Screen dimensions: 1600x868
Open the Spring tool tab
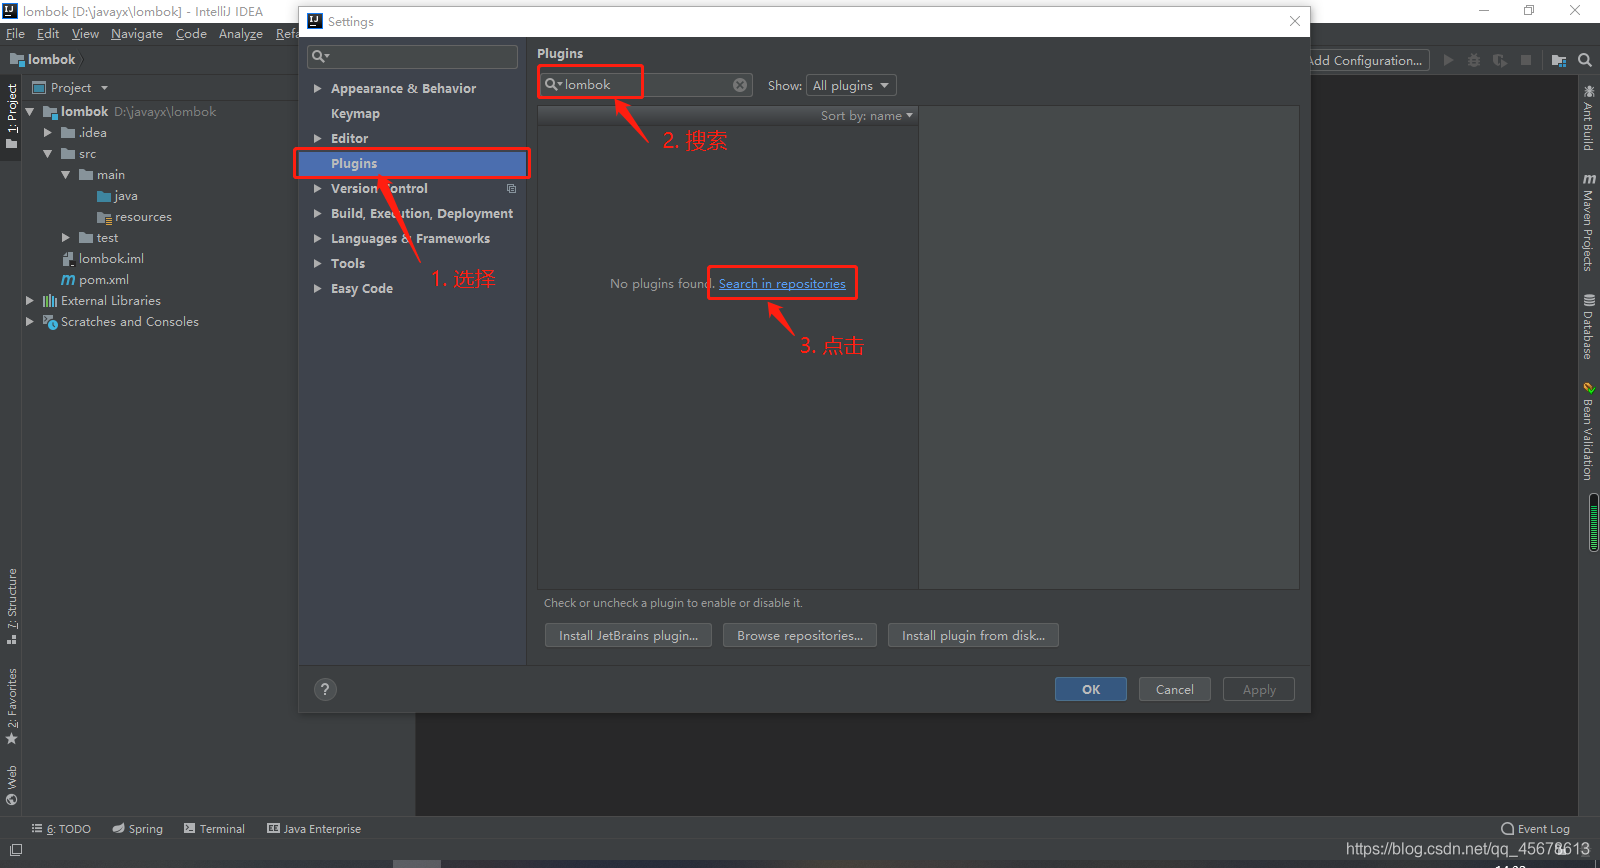click(138, 829)
